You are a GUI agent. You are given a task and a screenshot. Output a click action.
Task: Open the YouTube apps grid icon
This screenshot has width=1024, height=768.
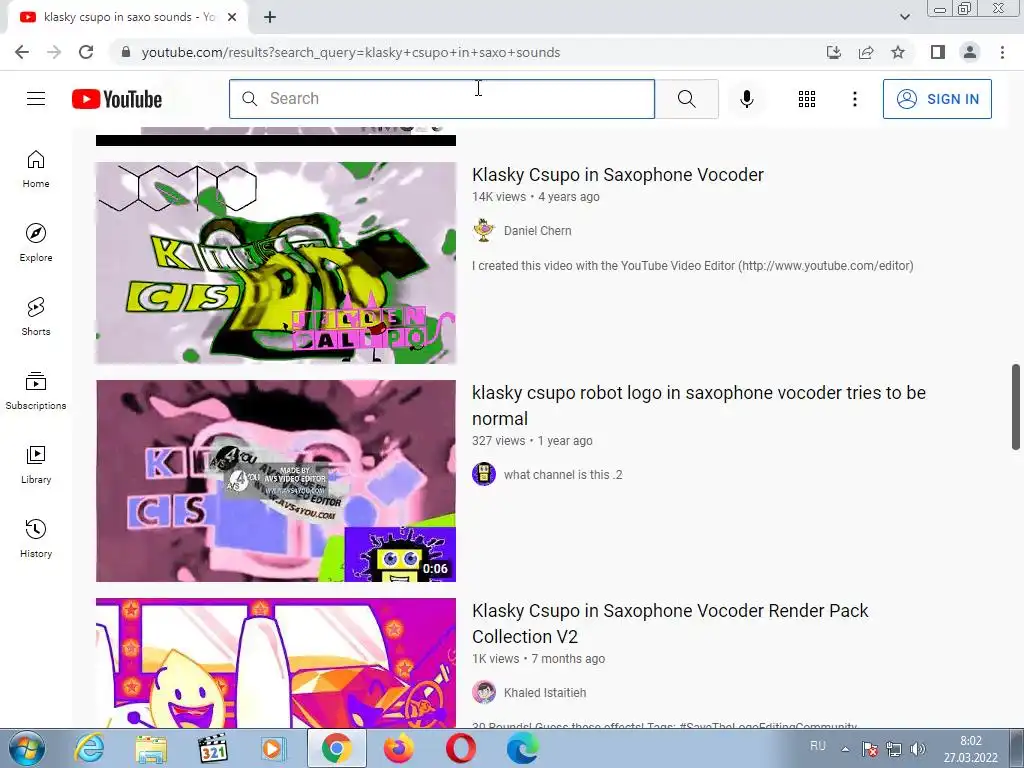coord(807,99)
